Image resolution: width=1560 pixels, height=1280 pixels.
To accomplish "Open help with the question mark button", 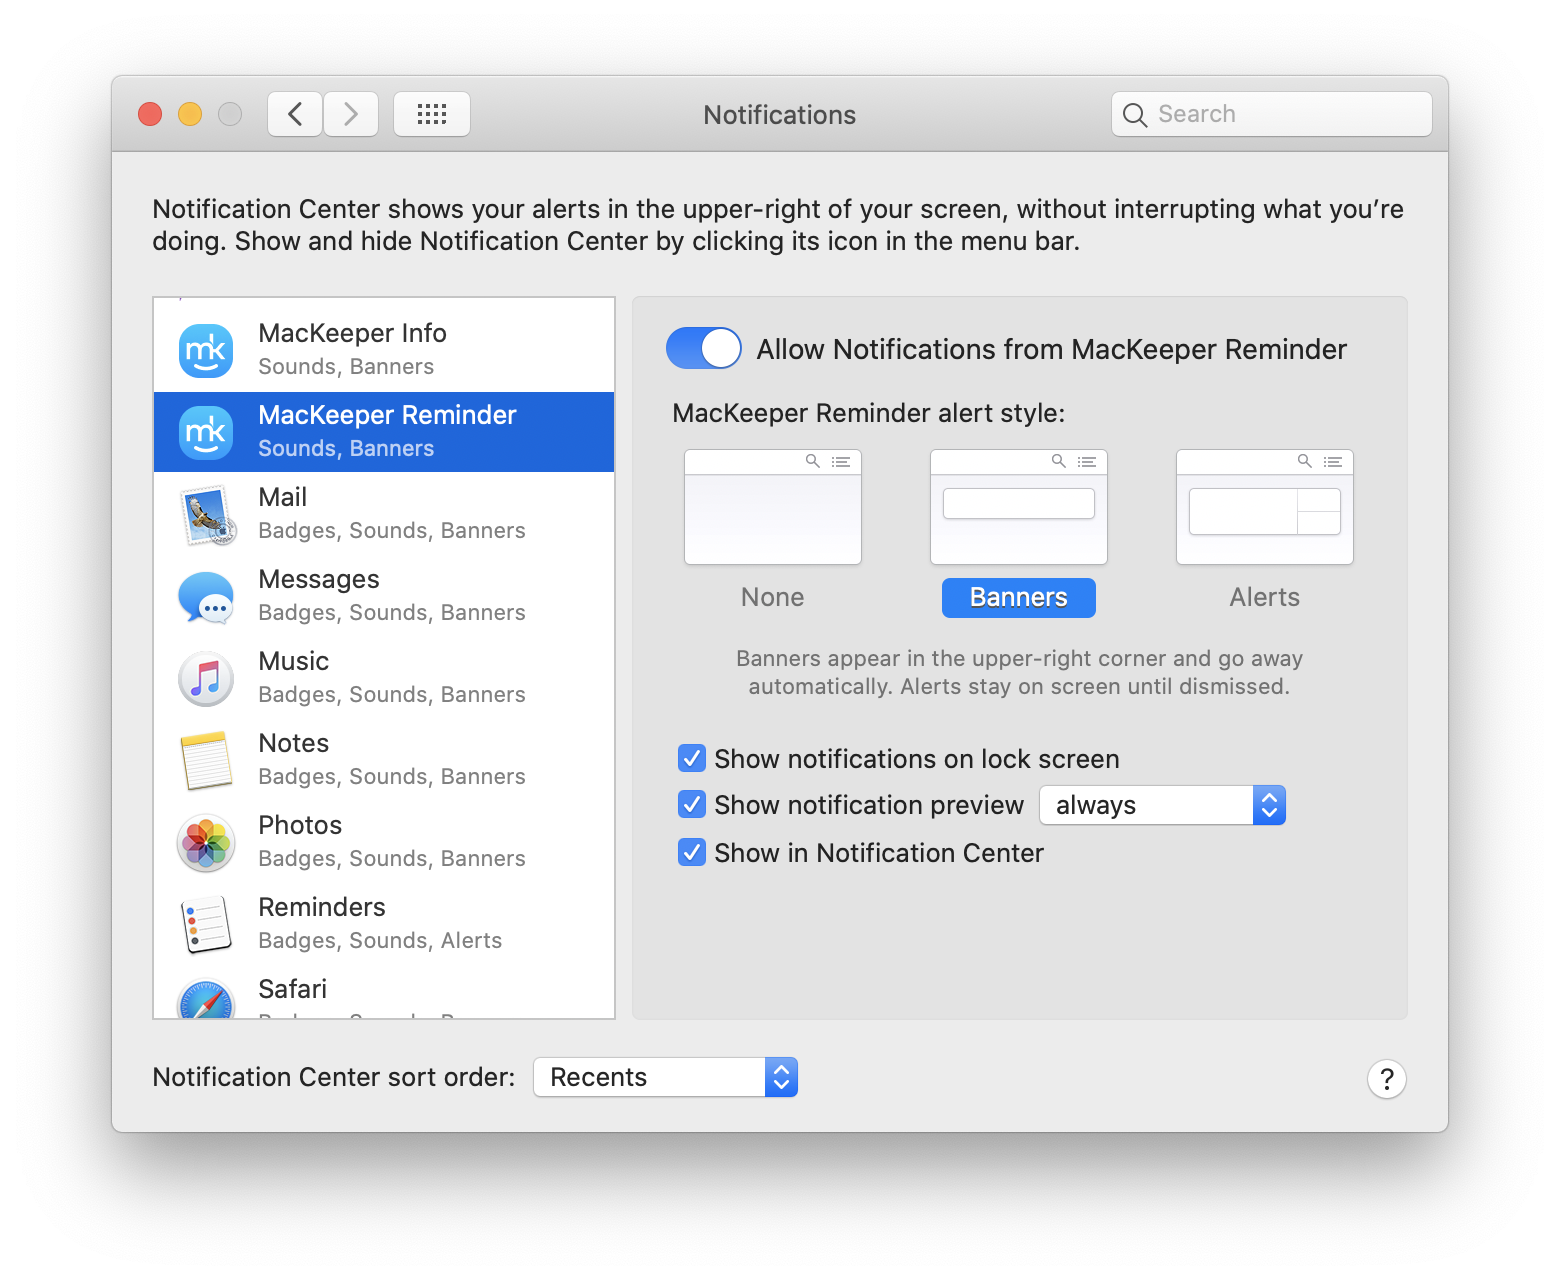I will coord(1387,1079).
